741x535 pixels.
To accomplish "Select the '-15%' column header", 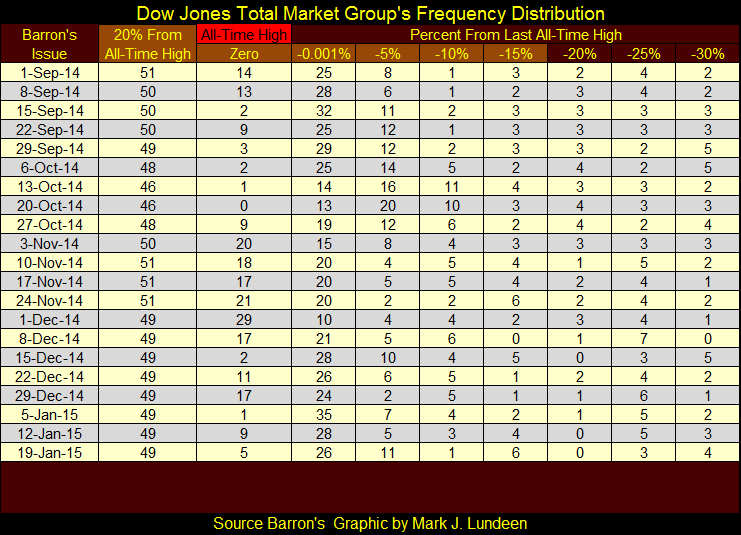I will pyautogui.click(x=516, y=53).
